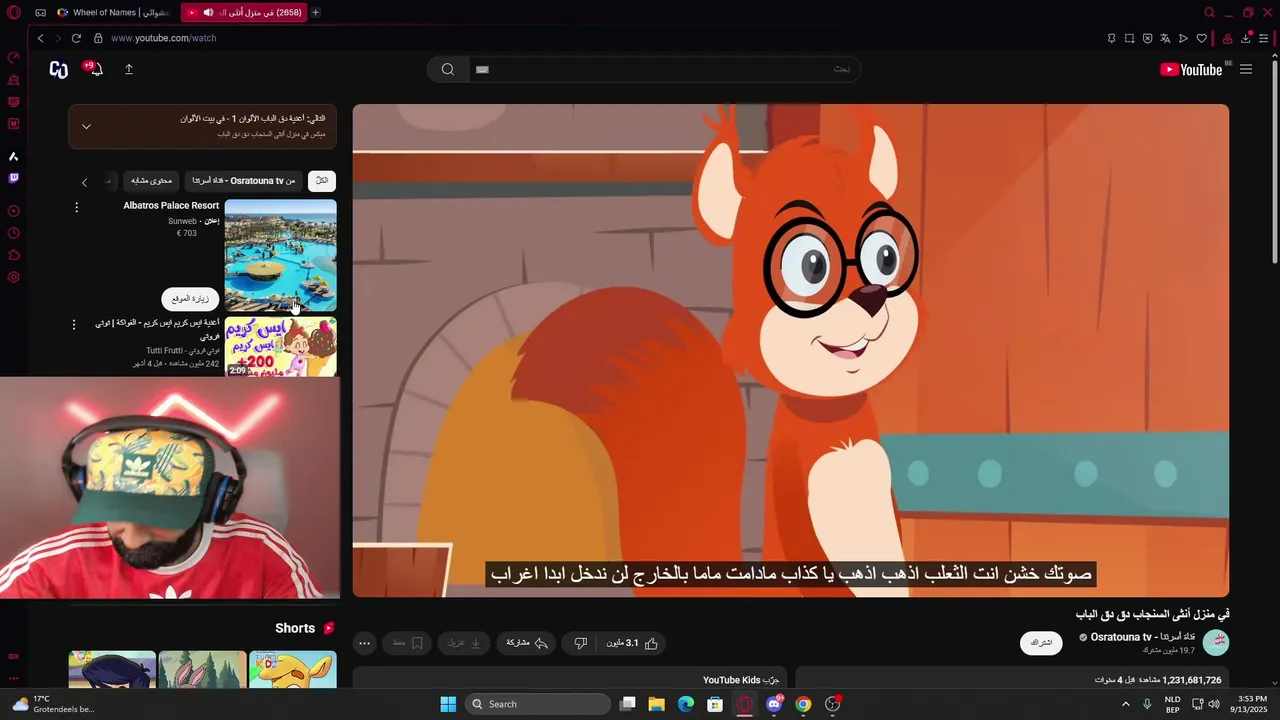Open the Opera GX main menu logo
Viewport: 1280px width, 720px height.
point(14,12)
